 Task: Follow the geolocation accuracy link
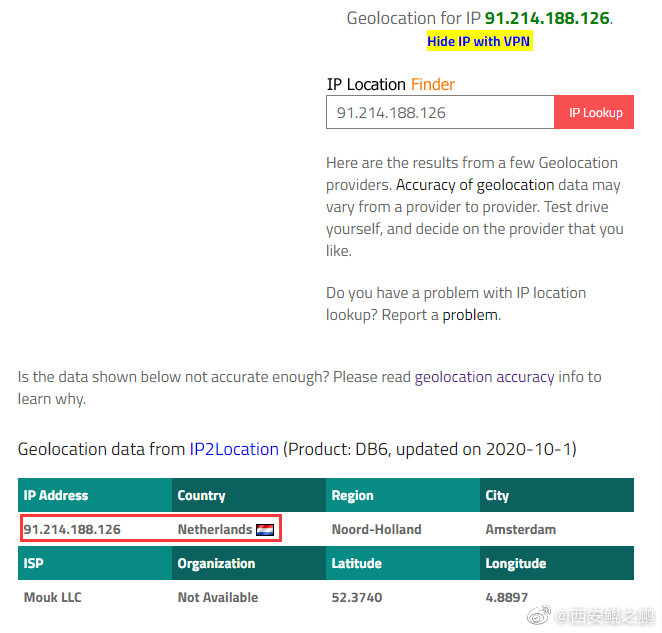[484, 377]
